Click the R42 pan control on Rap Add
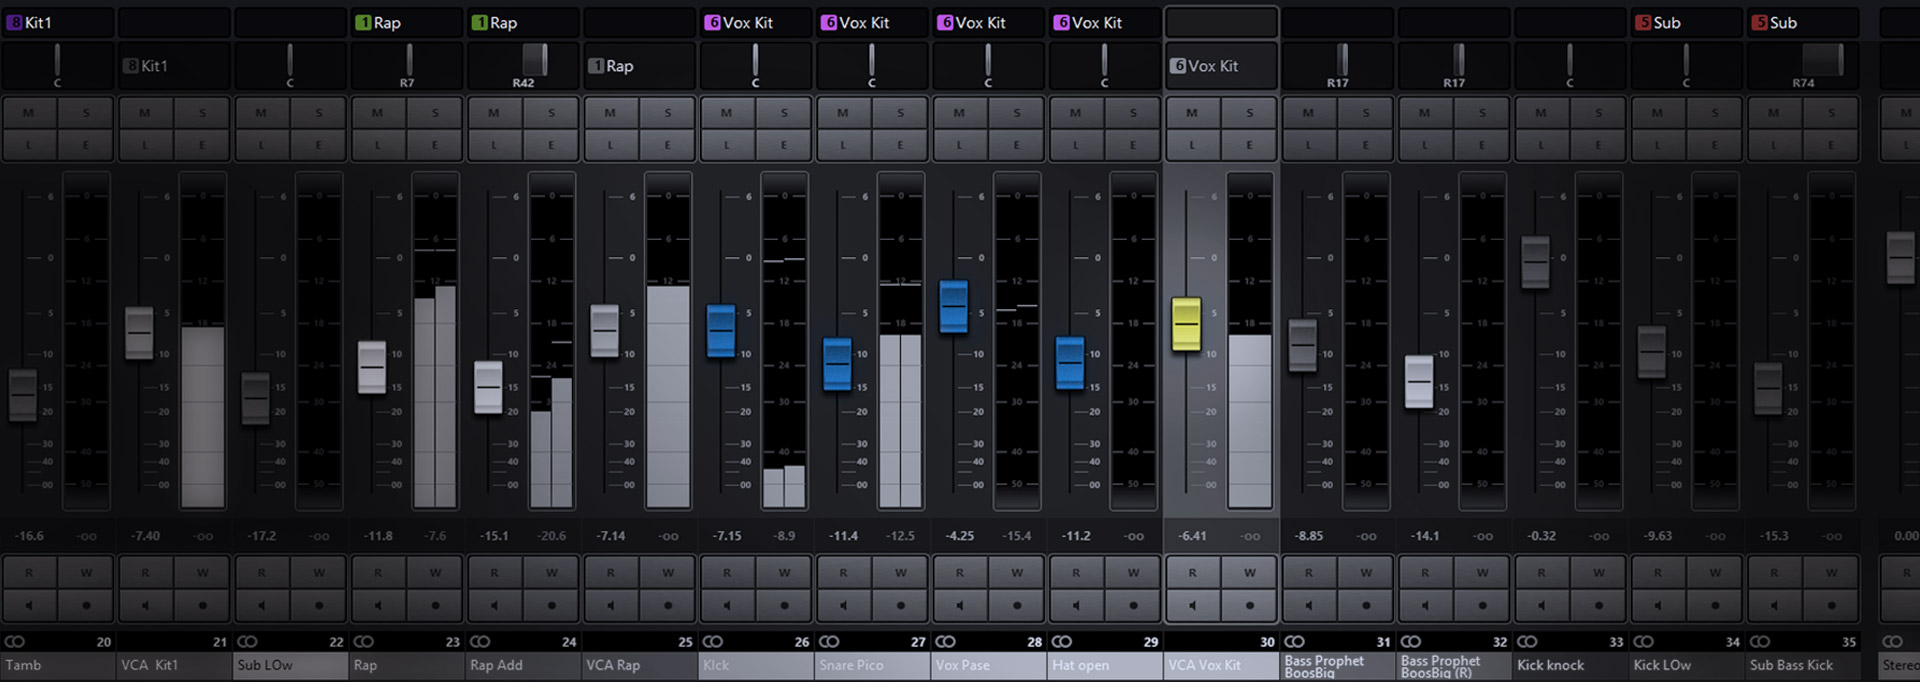The width and height of the screenshot is (1920, 682). (x=523, y=65)
